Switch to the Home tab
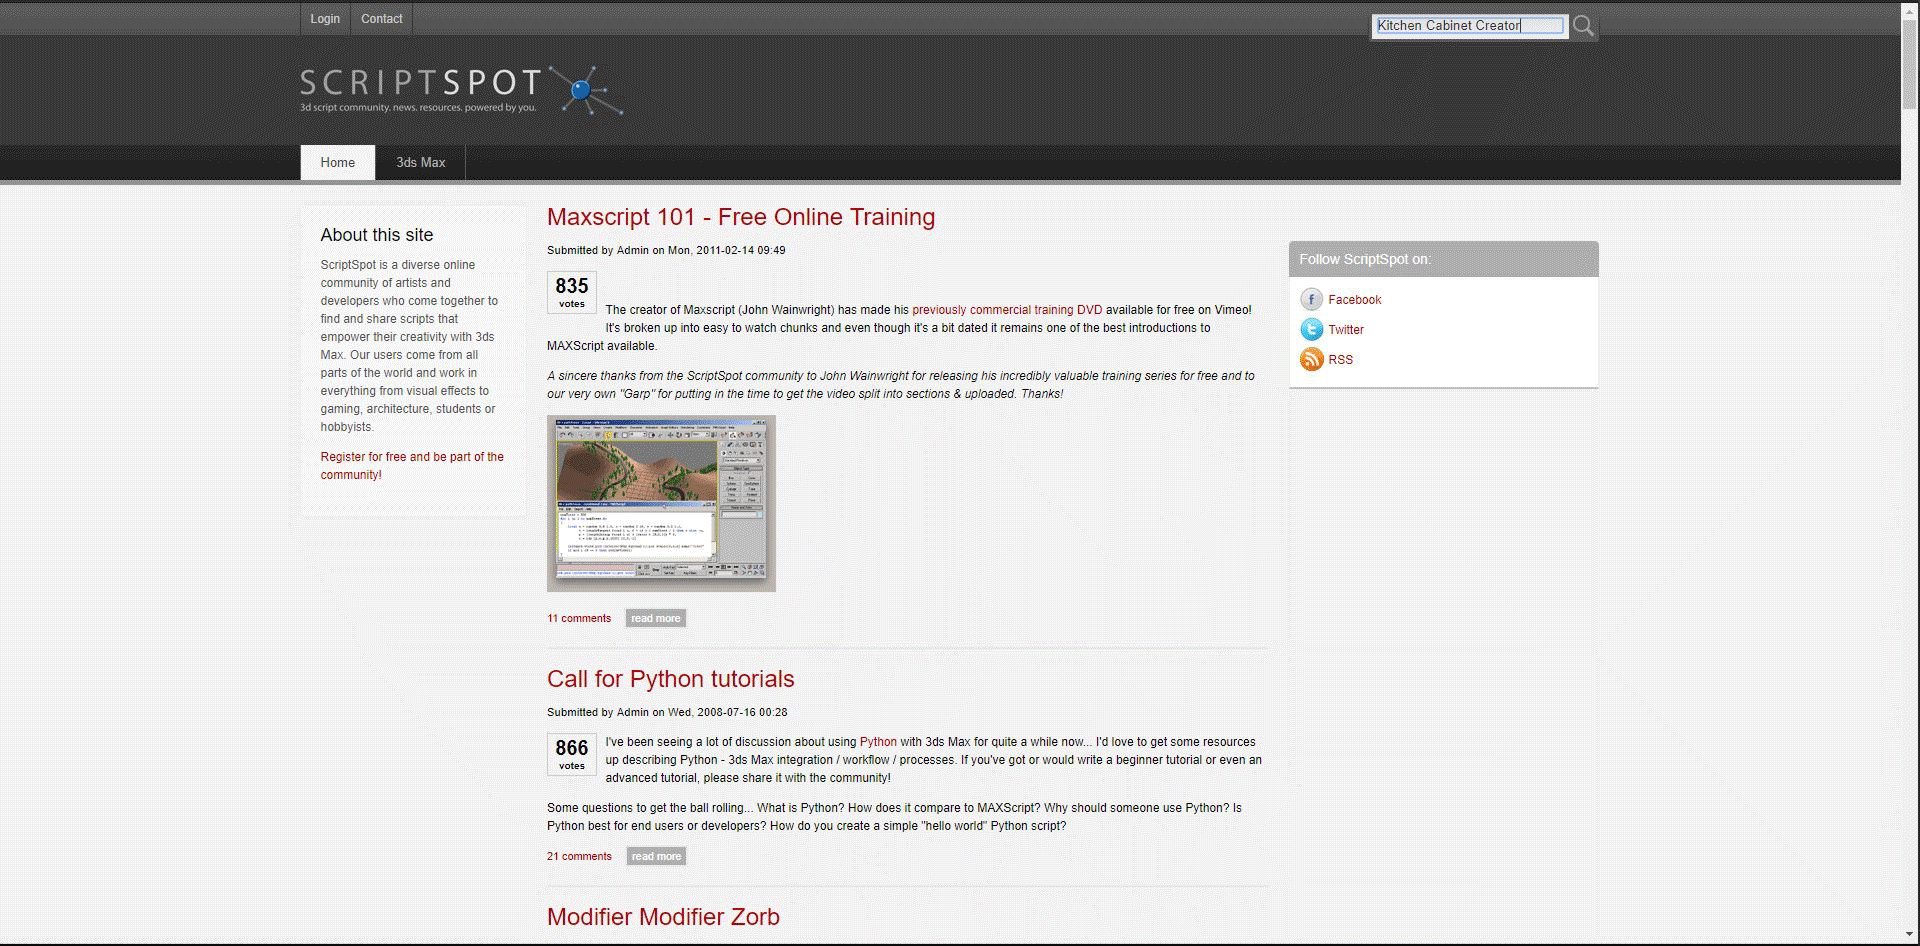 click(338, 163)
